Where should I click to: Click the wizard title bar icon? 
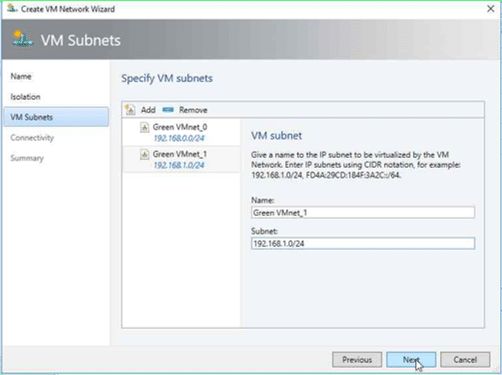coord(12,8)
